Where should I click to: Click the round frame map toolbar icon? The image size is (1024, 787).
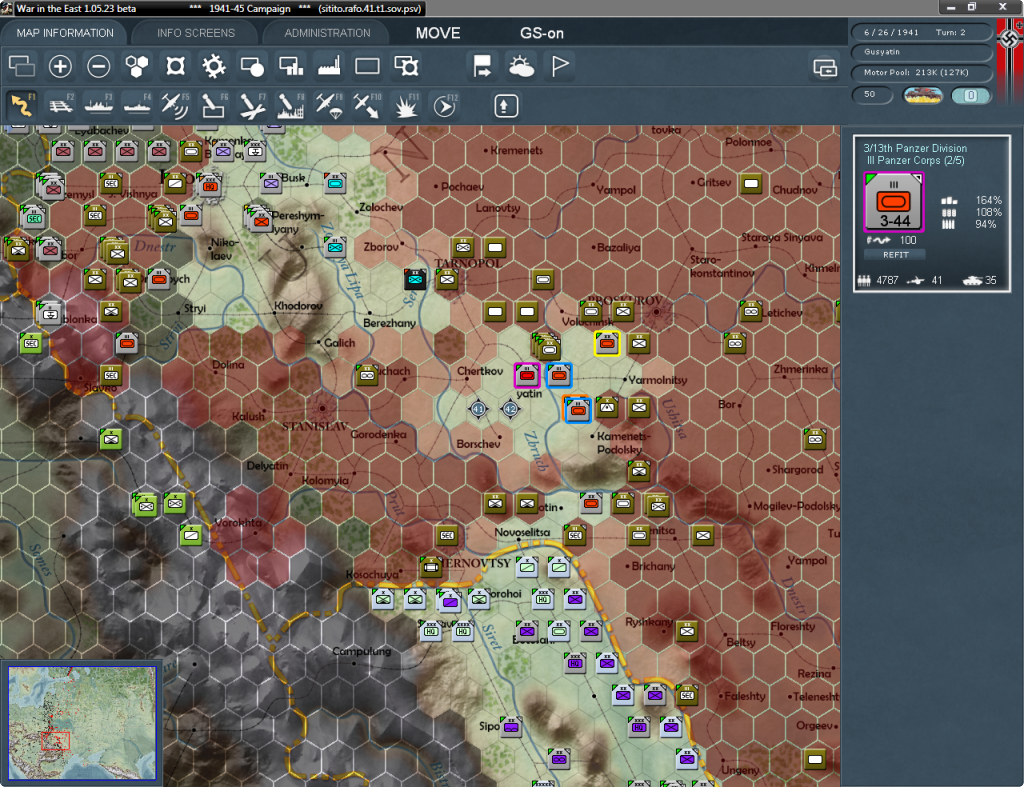point(175,66)
